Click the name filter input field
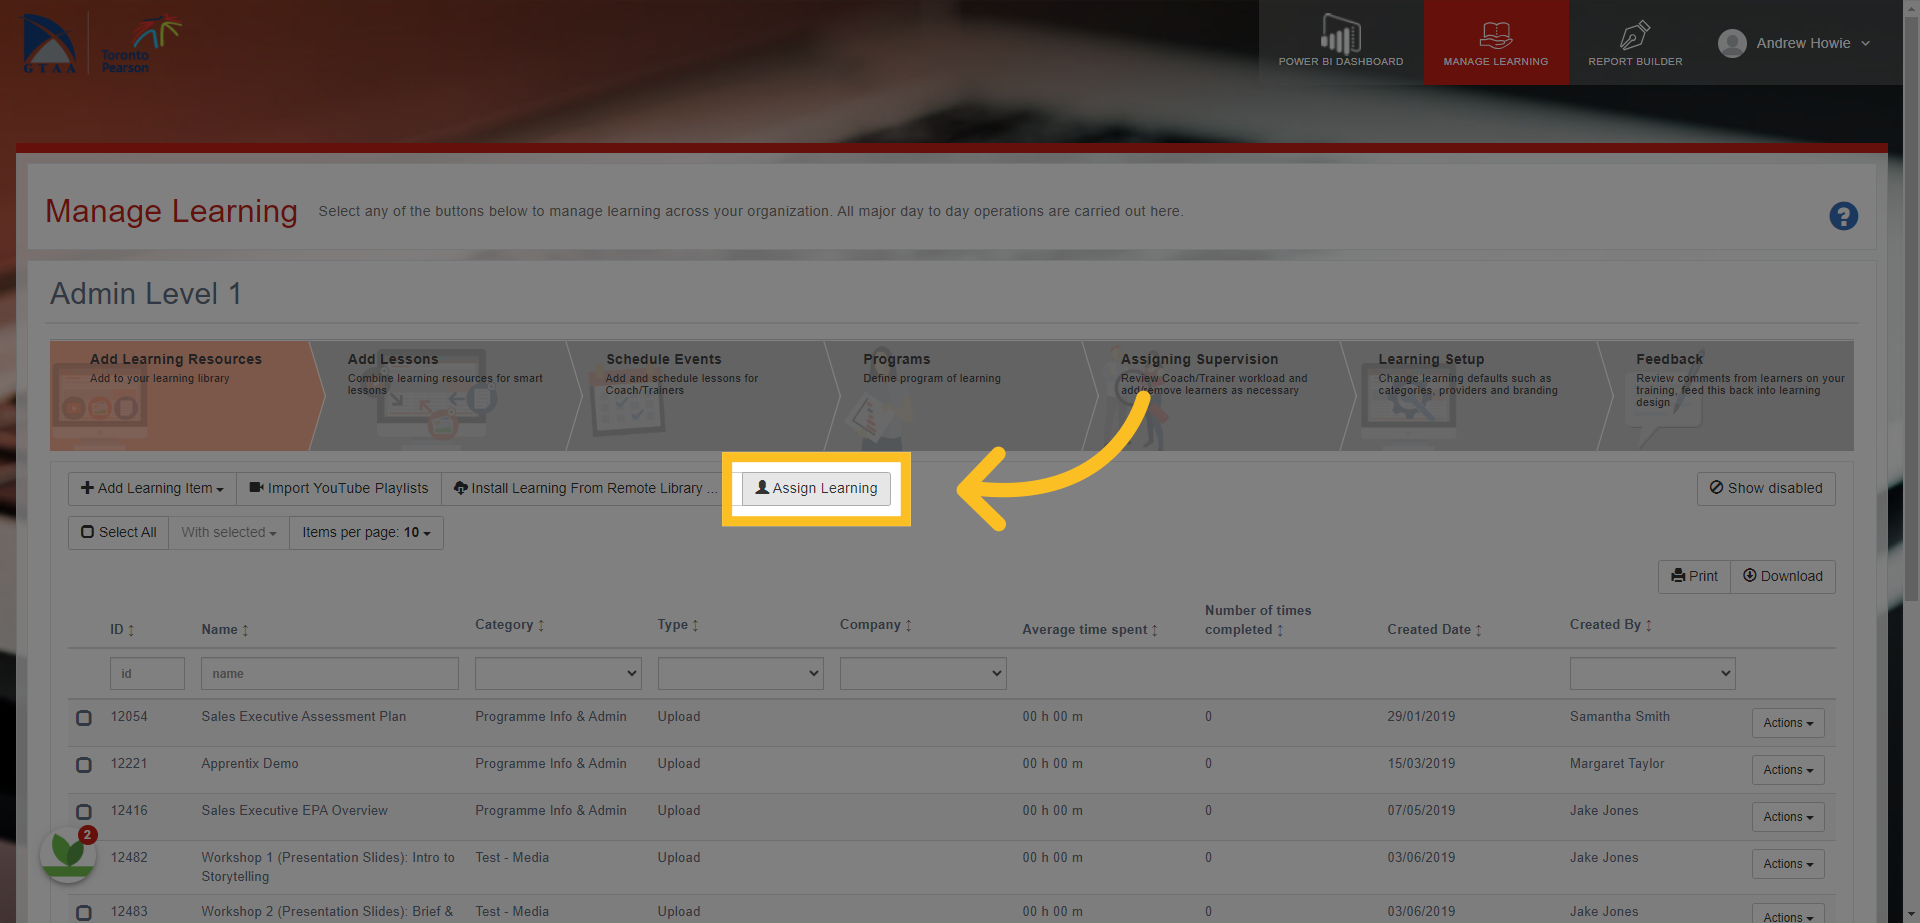This screenshot has height=923, width=1920. (330, 674)
